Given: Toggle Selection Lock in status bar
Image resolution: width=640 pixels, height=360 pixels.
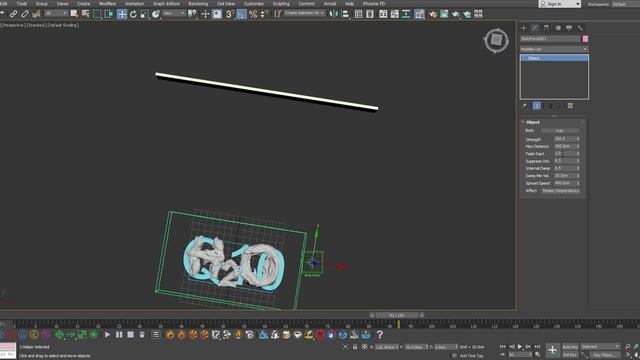Looking at the screenshot, I should 355,347.
